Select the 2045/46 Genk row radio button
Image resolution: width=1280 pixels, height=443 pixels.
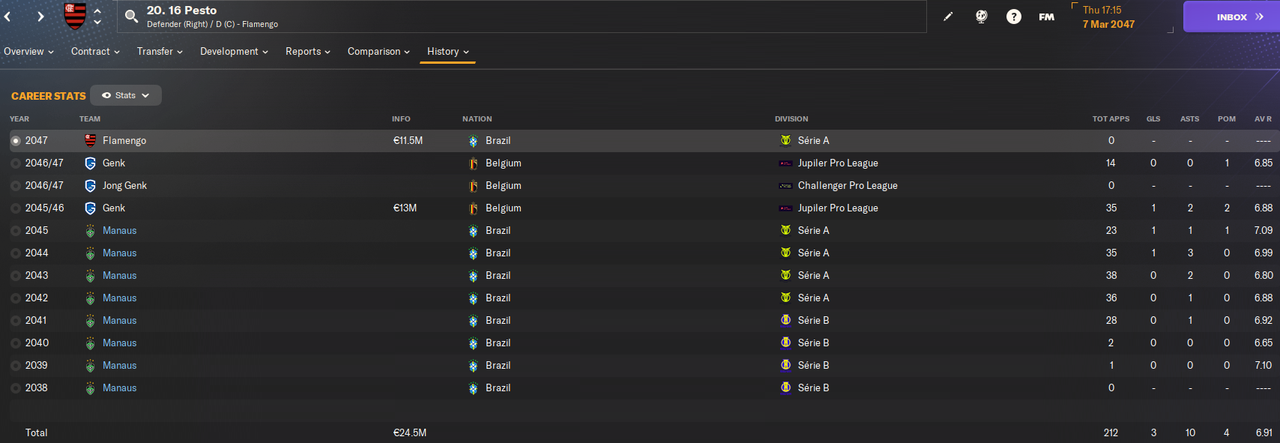click(x=15, y=208)
